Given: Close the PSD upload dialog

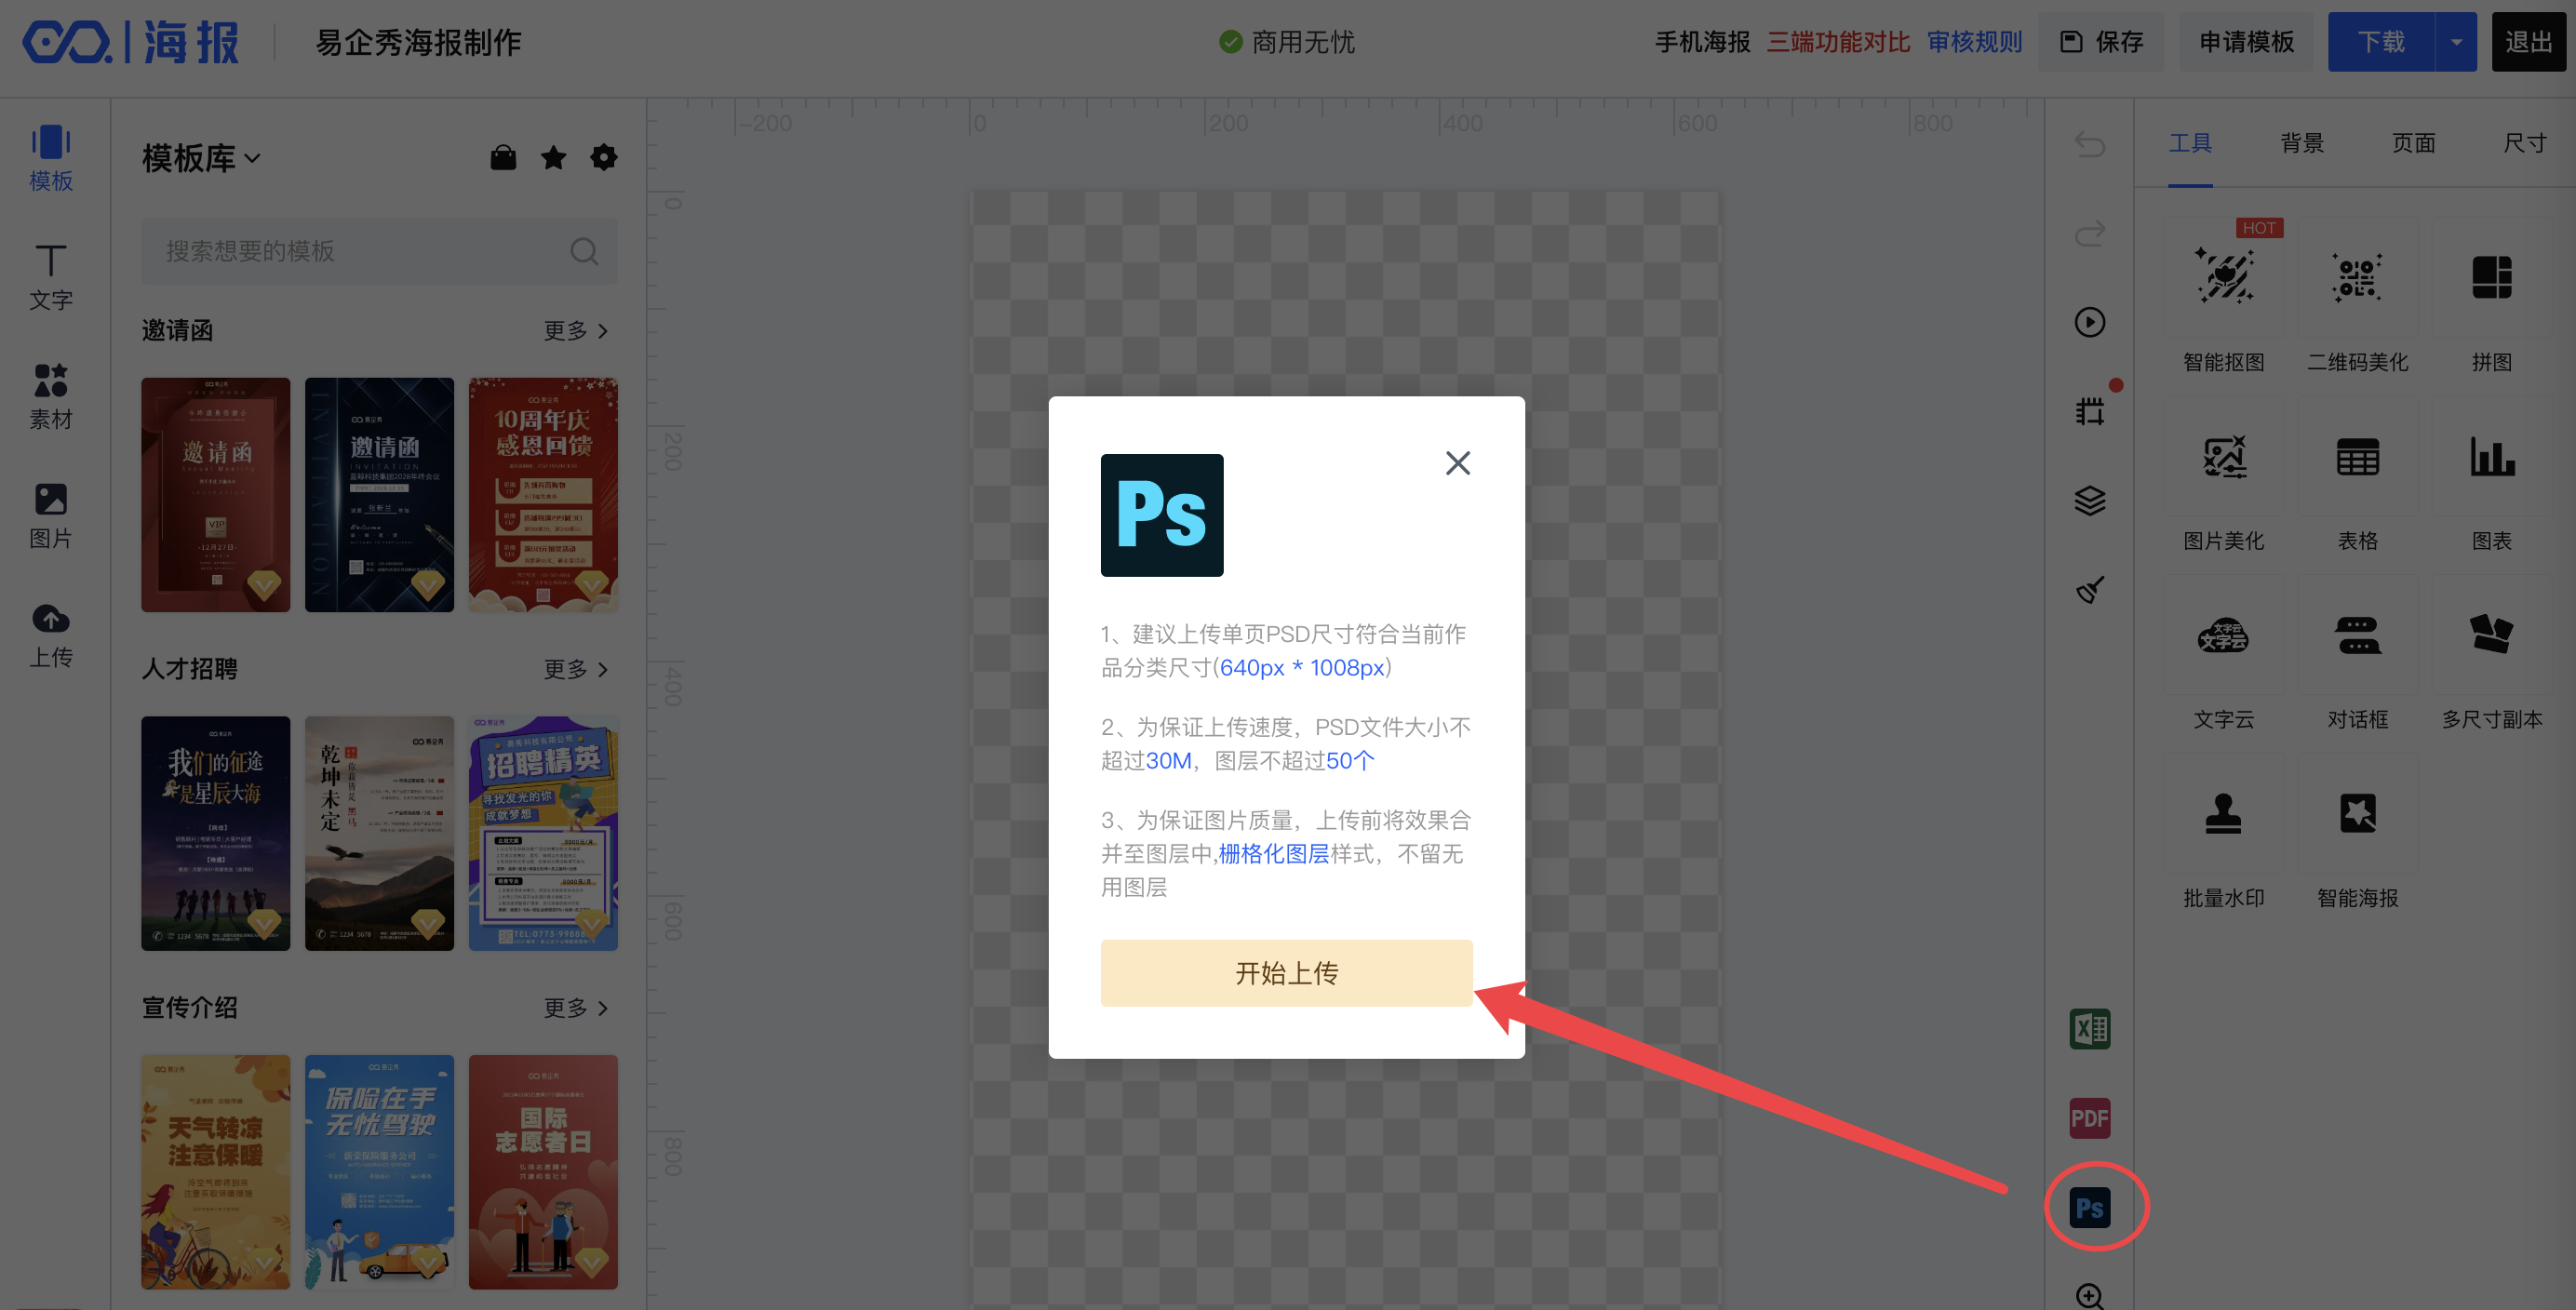Looking at the screenshot, I should 1457,463.
